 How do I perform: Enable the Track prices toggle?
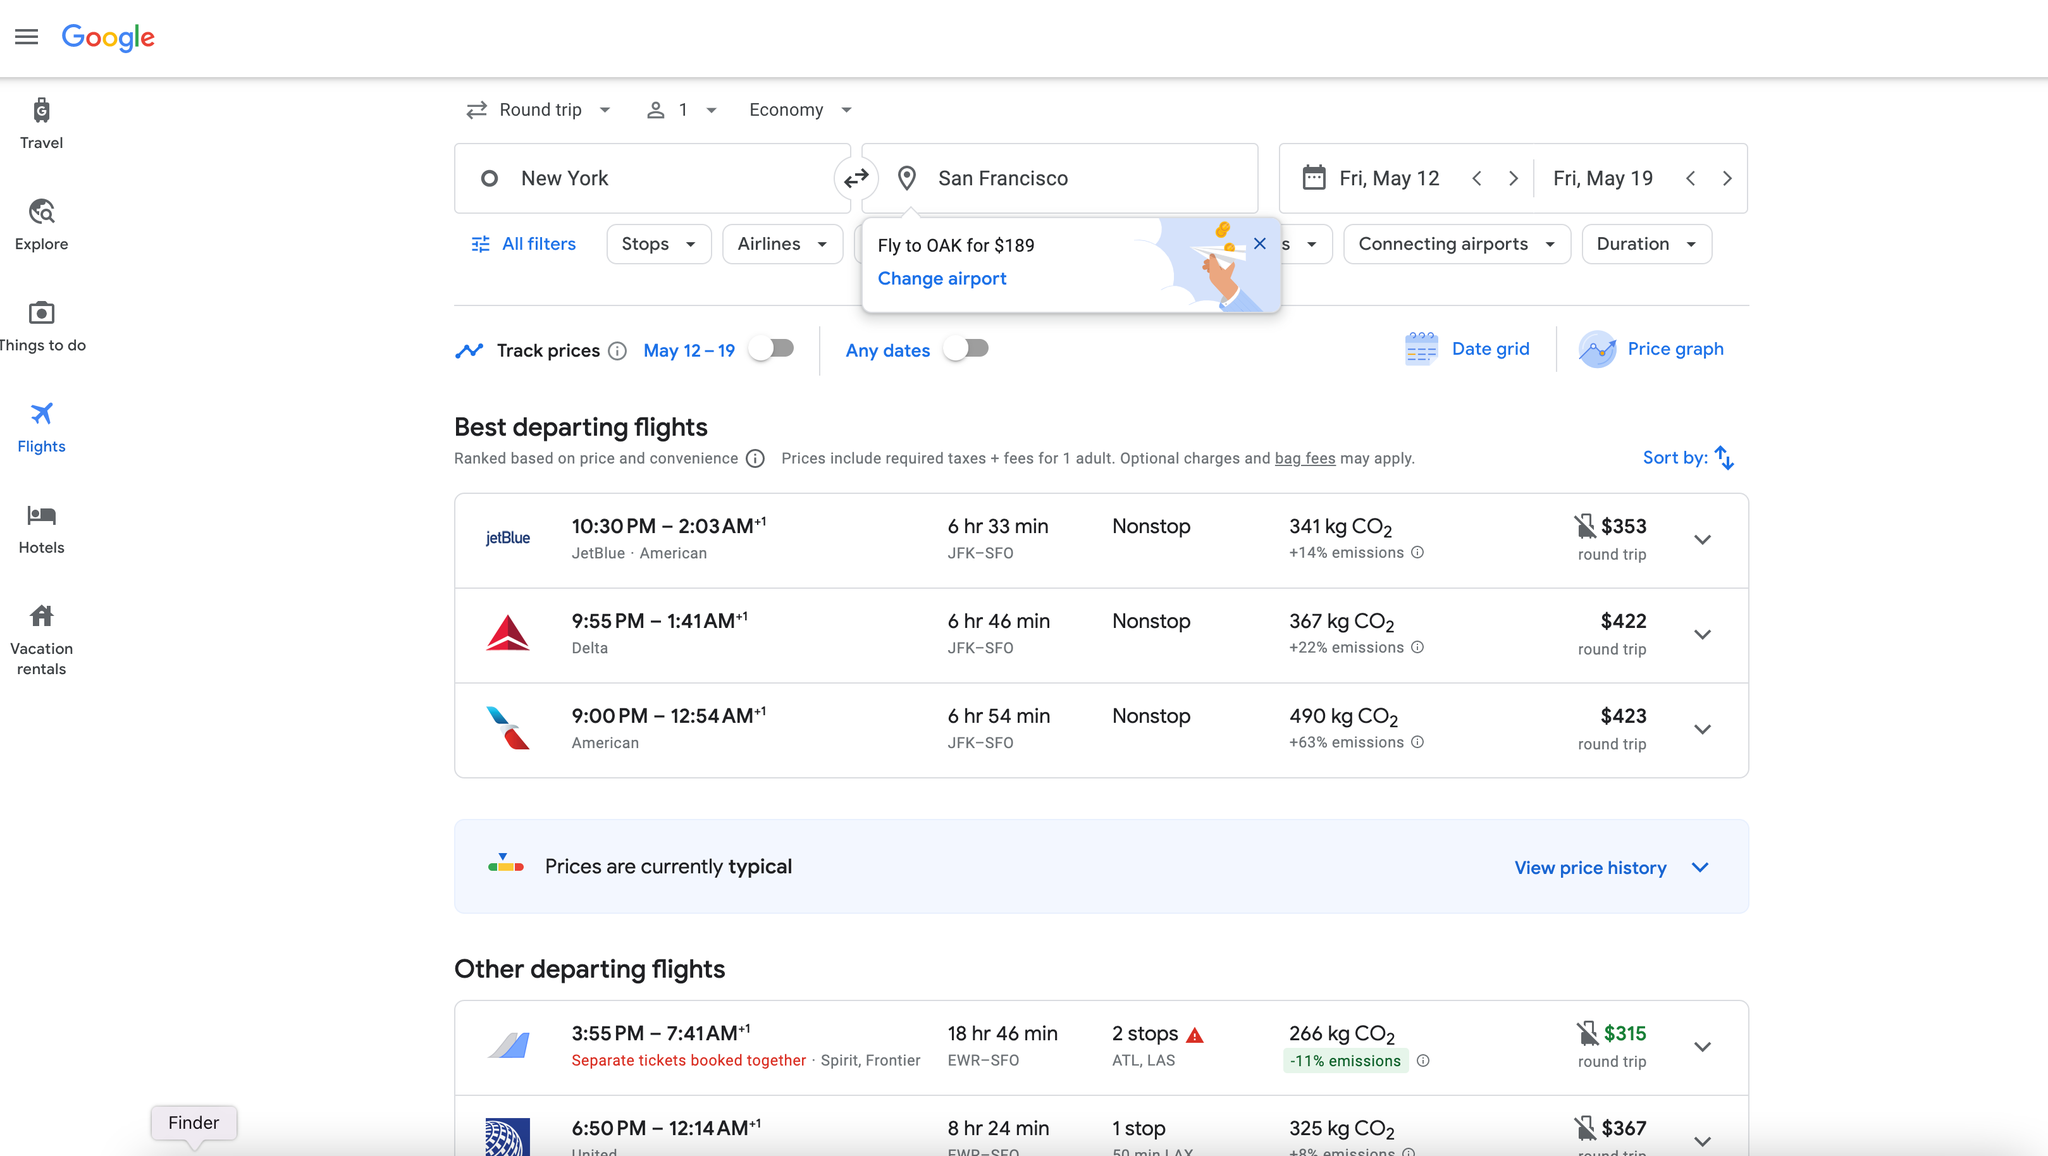coord(770,348)
